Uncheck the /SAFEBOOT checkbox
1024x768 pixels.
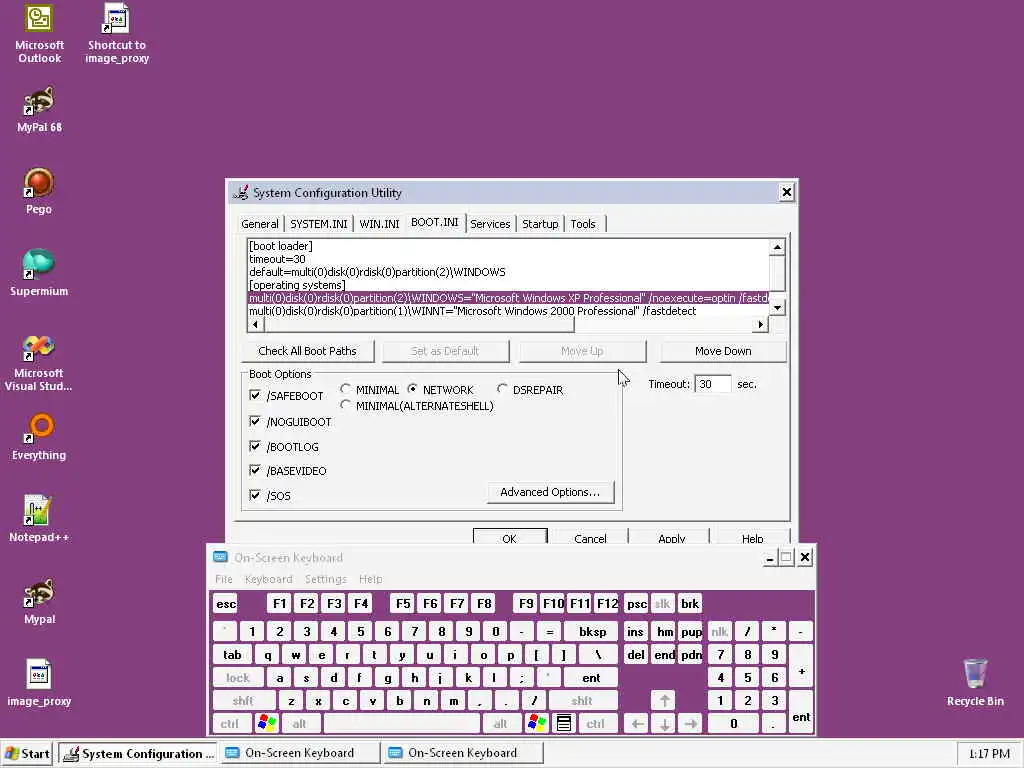pyautogui.click(x=255, y=395)
